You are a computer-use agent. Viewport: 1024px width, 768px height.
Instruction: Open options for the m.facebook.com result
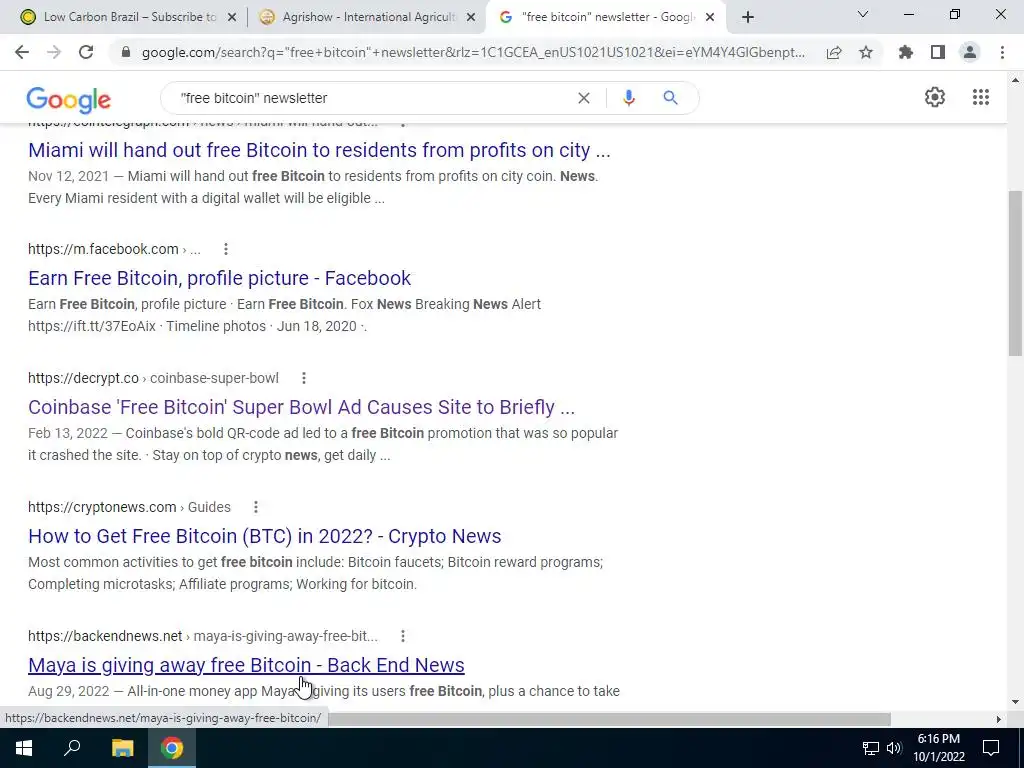pyautogui.click(x=226, y=249)
